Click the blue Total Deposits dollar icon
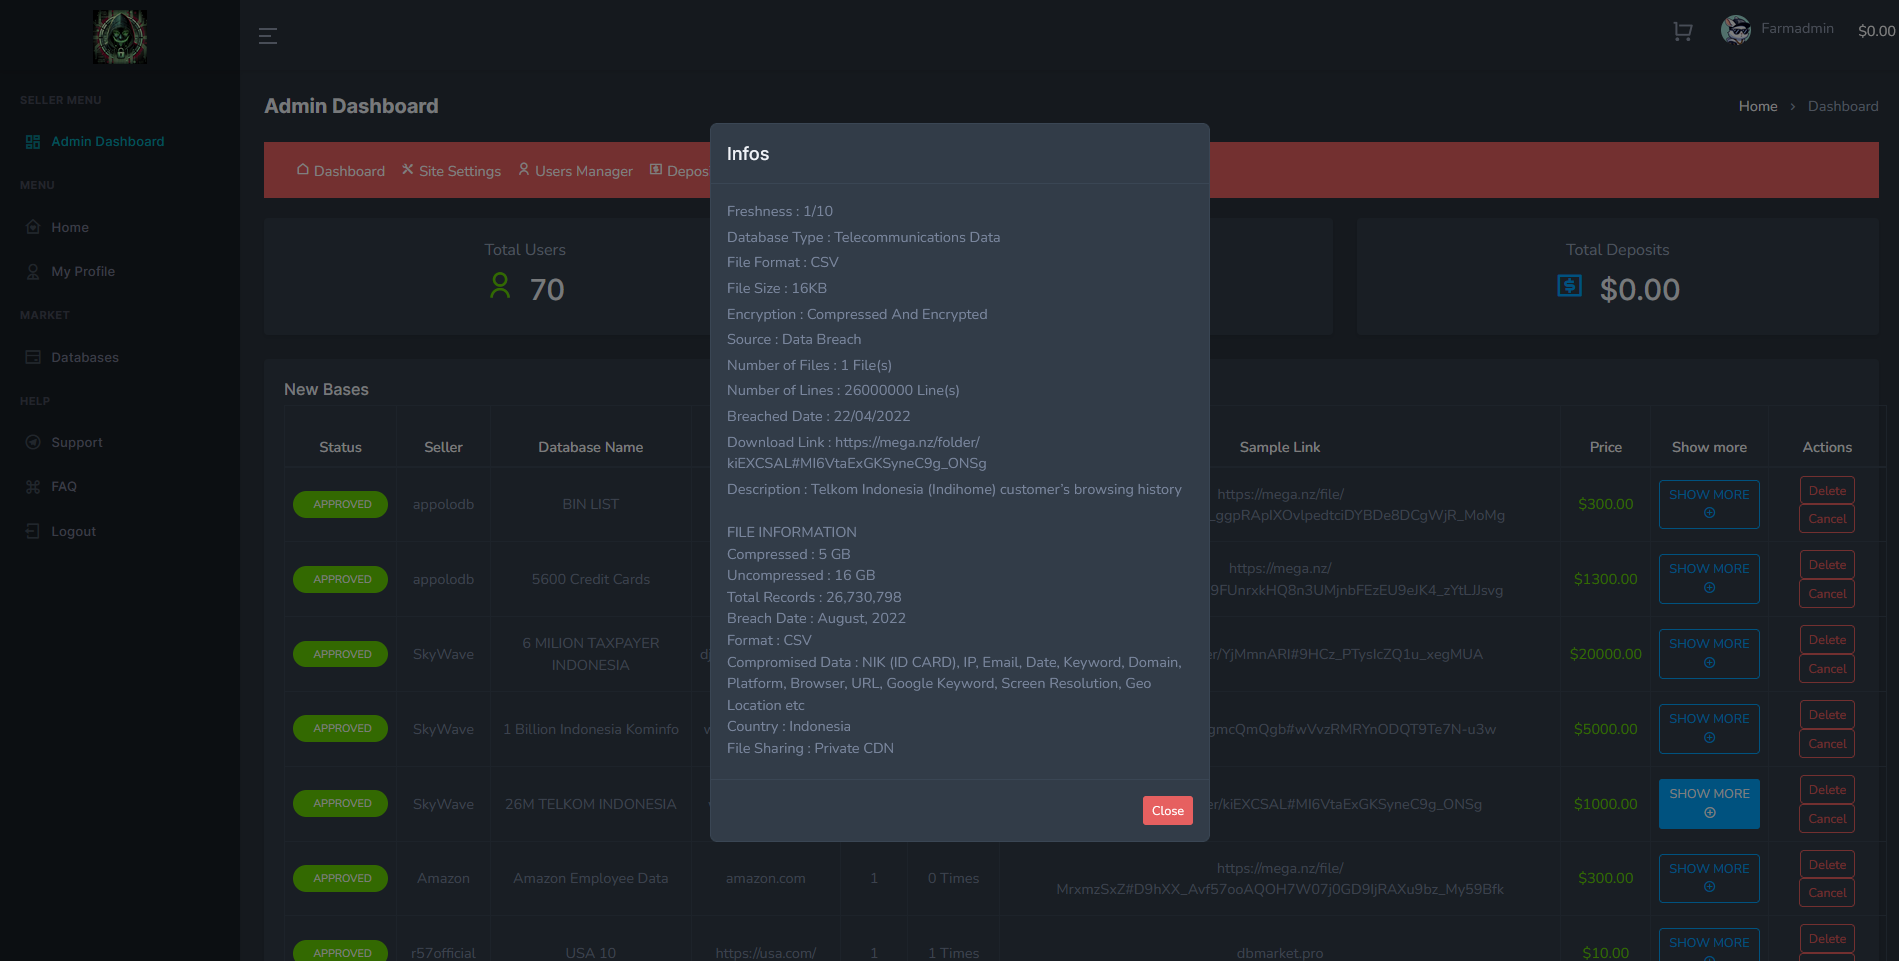The height and width of the screenshot is (961, 1899). [x=1570, y=286]
